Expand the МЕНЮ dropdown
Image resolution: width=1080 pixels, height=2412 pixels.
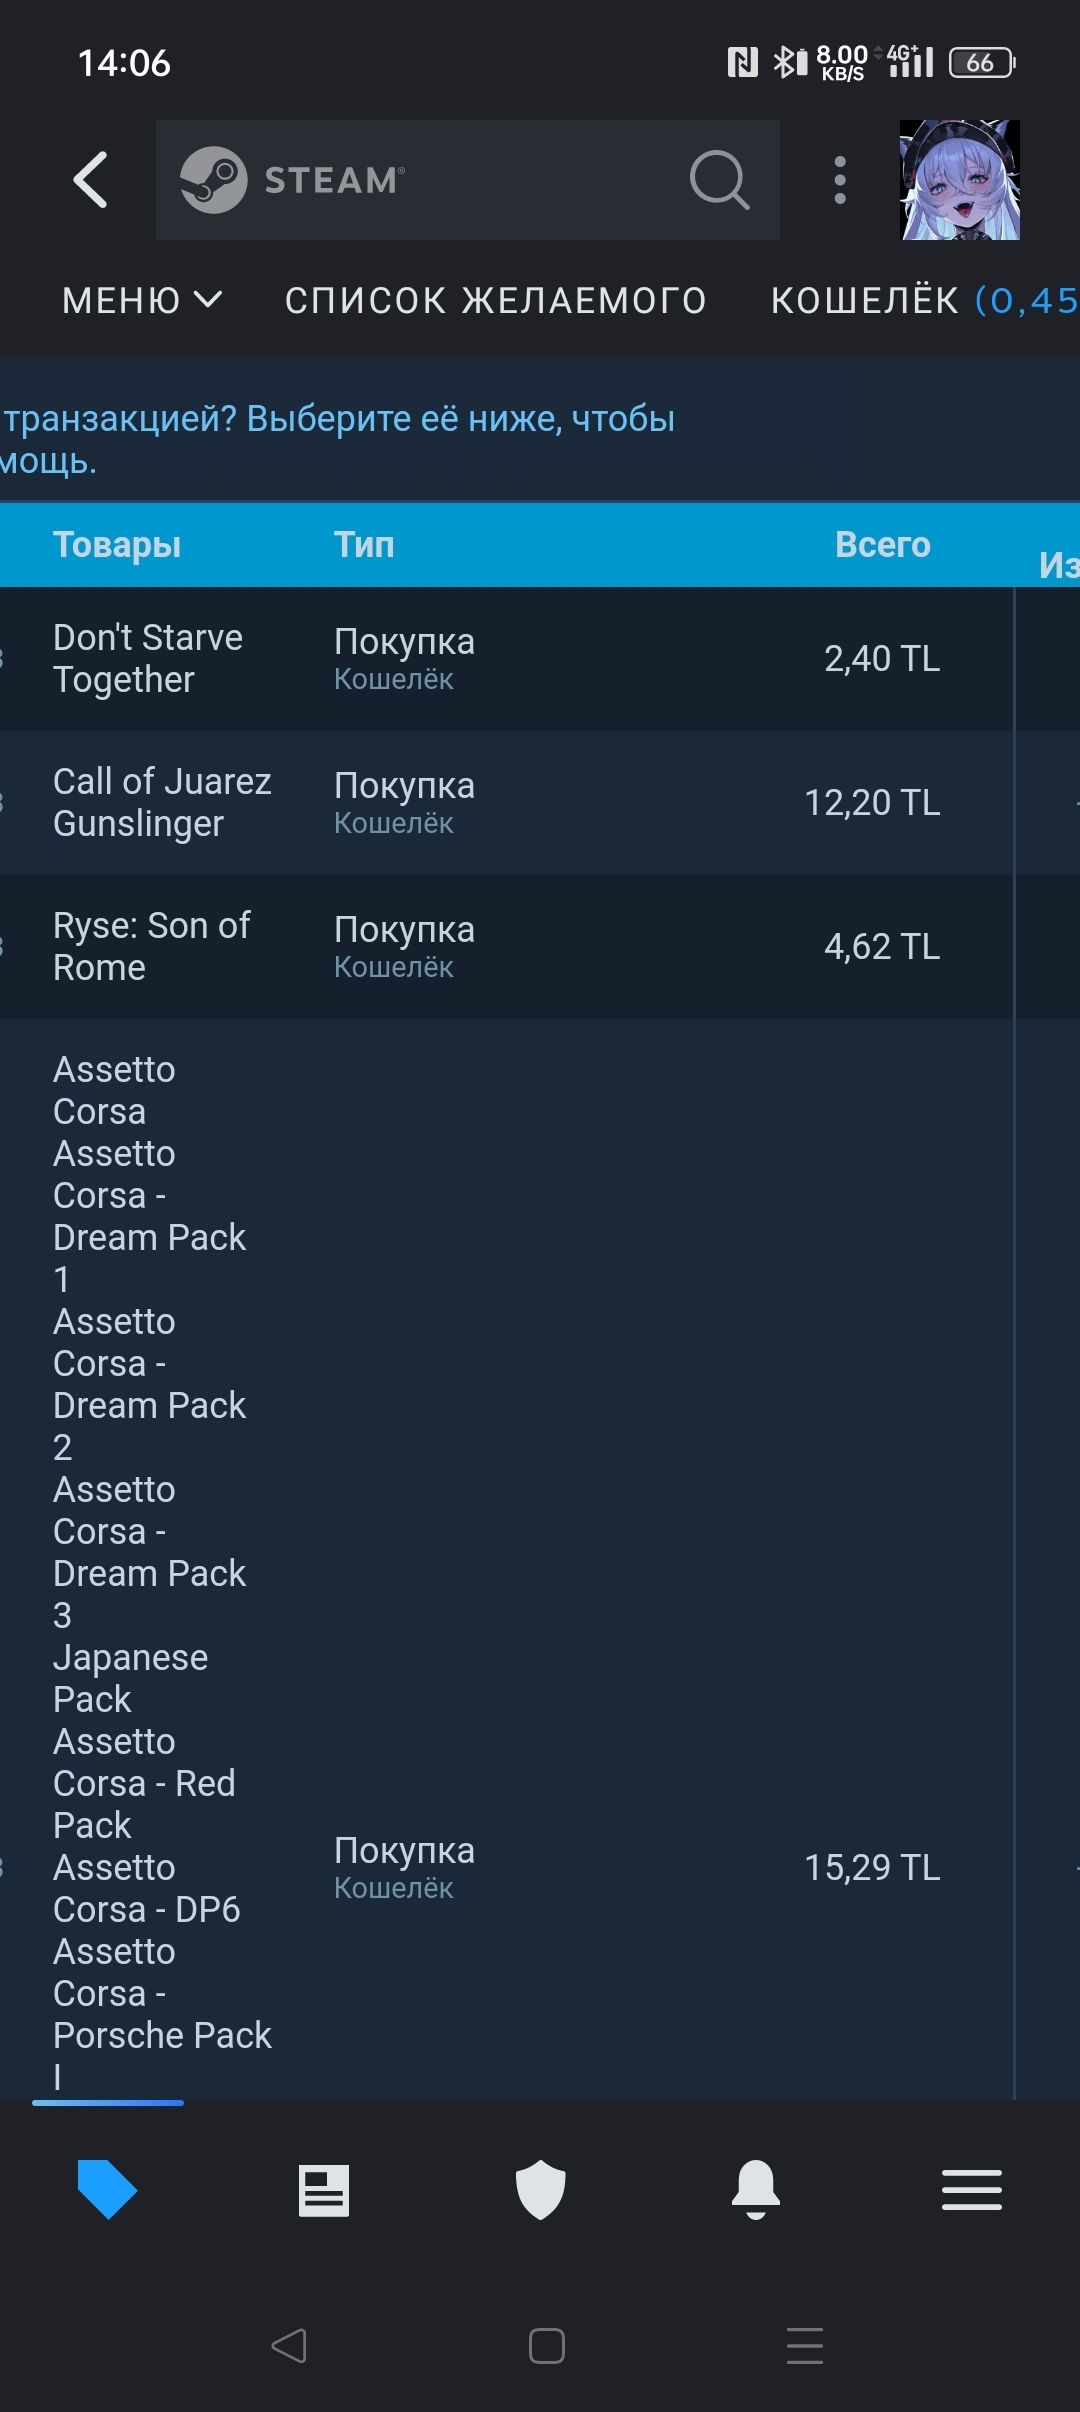pos(141,300)
